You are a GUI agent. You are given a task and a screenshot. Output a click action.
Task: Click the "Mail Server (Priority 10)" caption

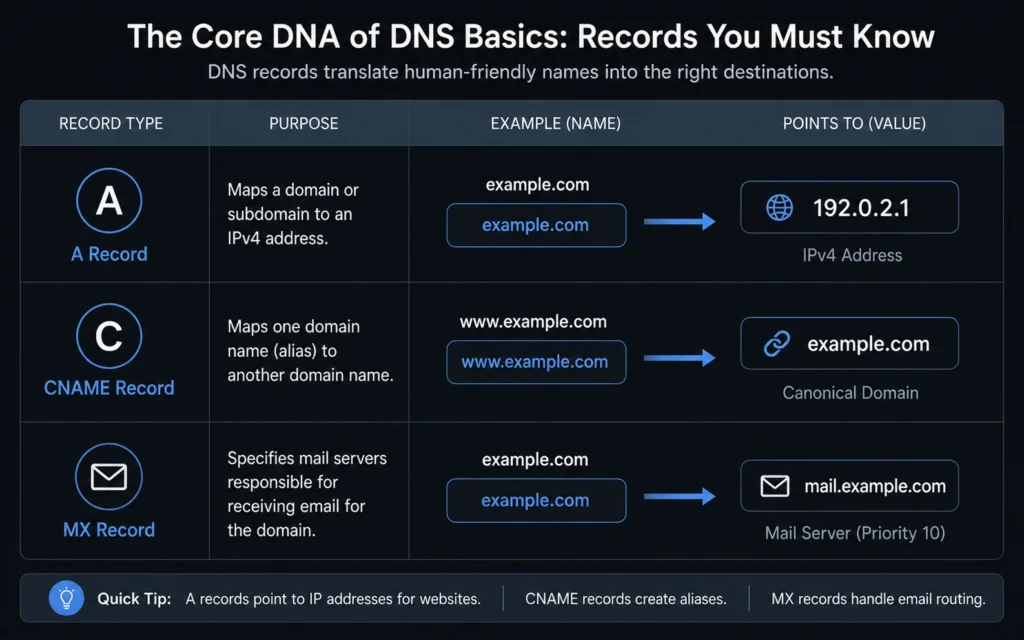(x=855, y=534)
